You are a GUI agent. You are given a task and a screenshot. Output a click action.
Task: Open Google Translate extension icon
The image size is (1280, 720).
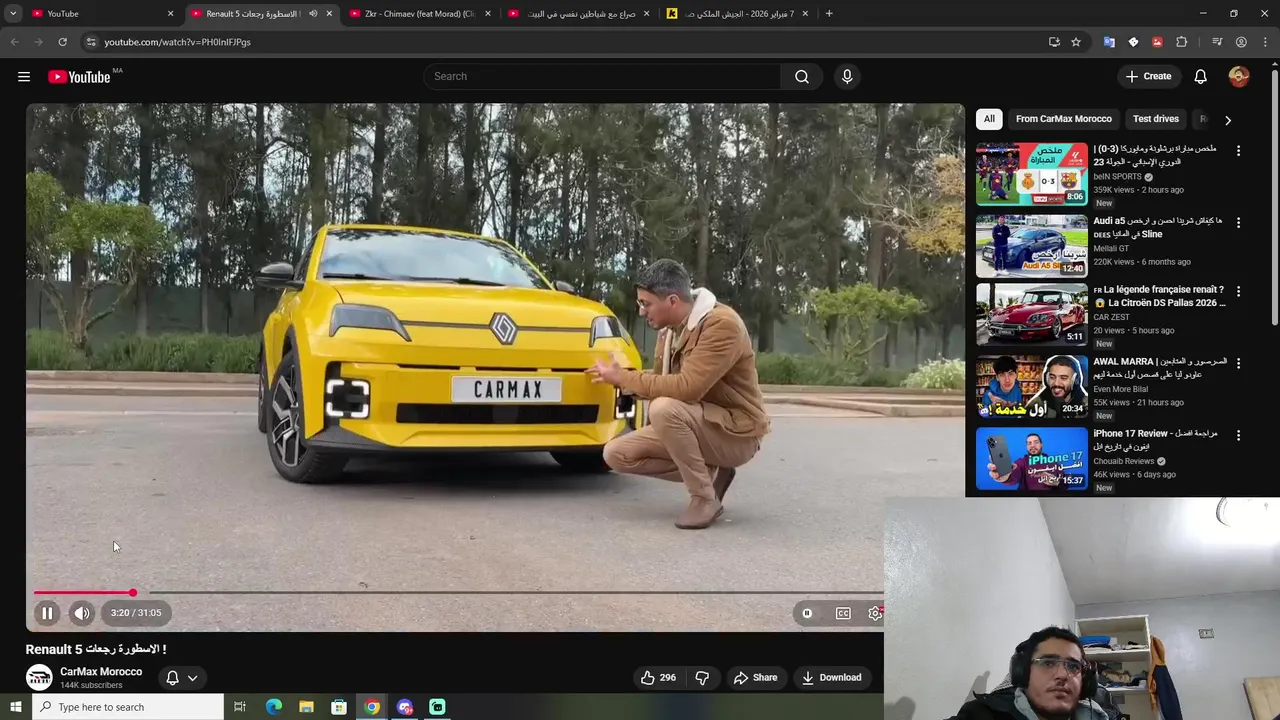coord(1109,42)
